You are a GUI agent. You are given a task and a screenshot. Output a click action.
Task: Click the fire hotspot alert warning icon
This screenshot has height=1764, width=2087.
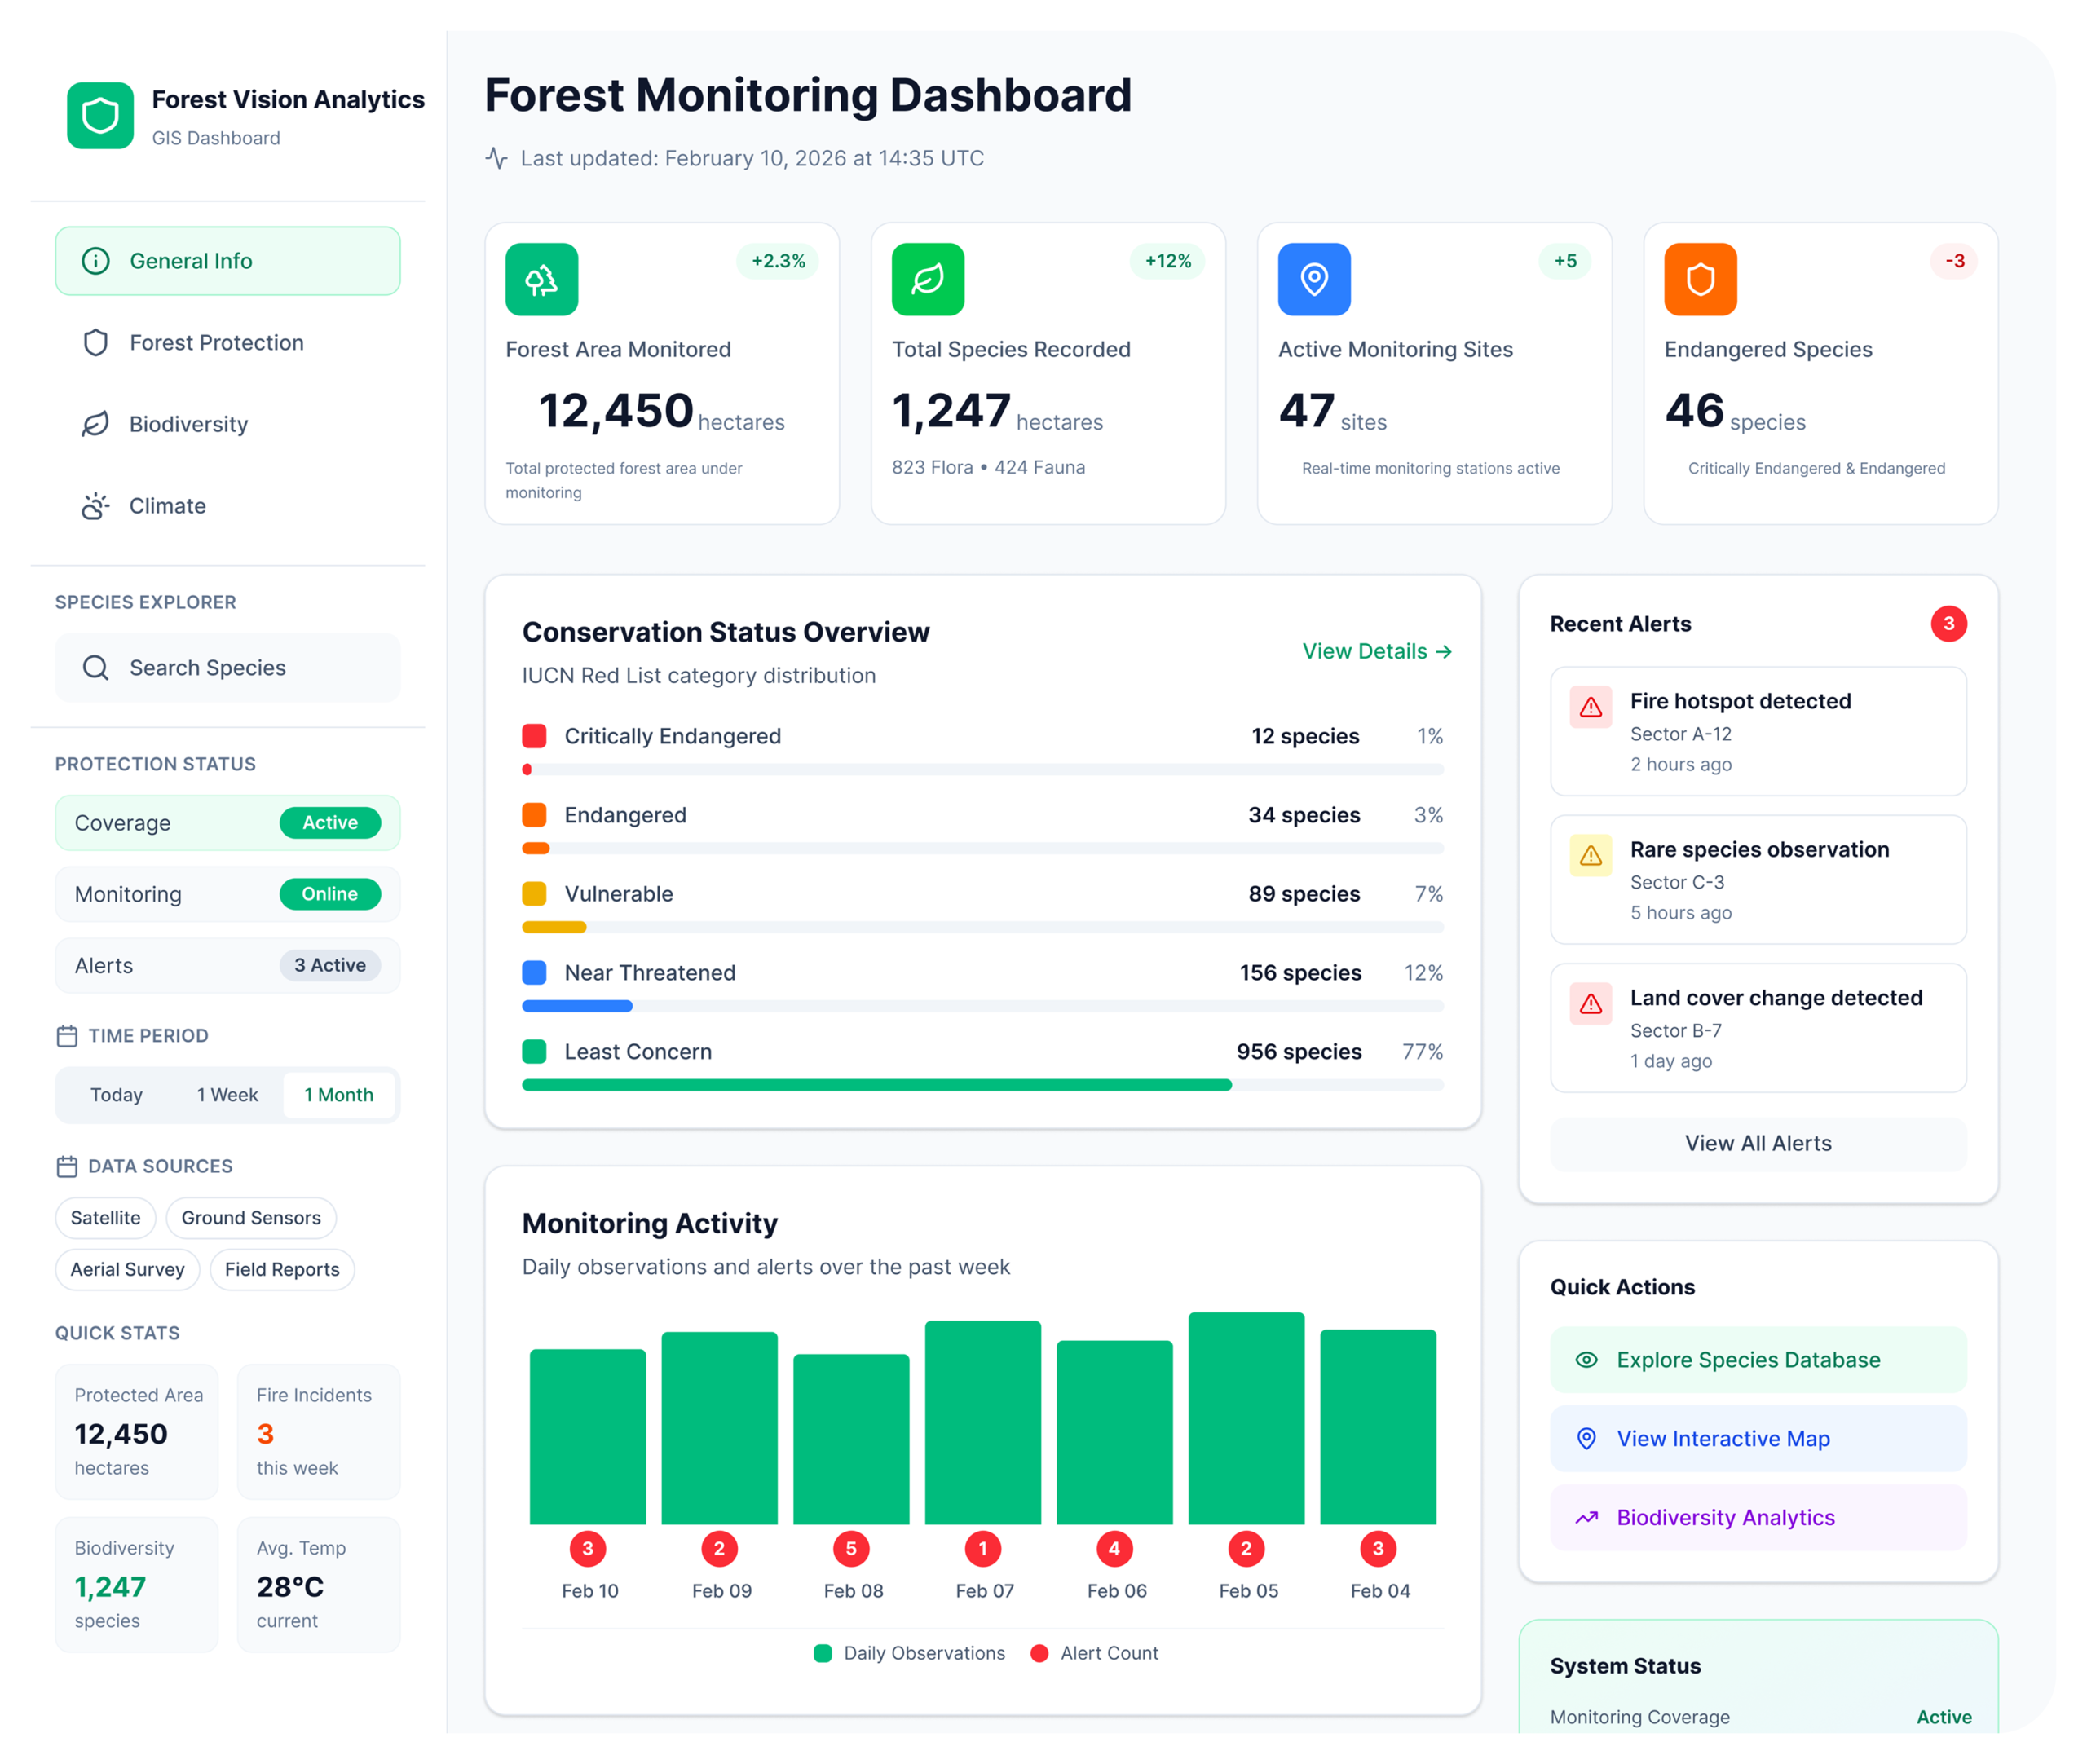tap(1590, 707)
